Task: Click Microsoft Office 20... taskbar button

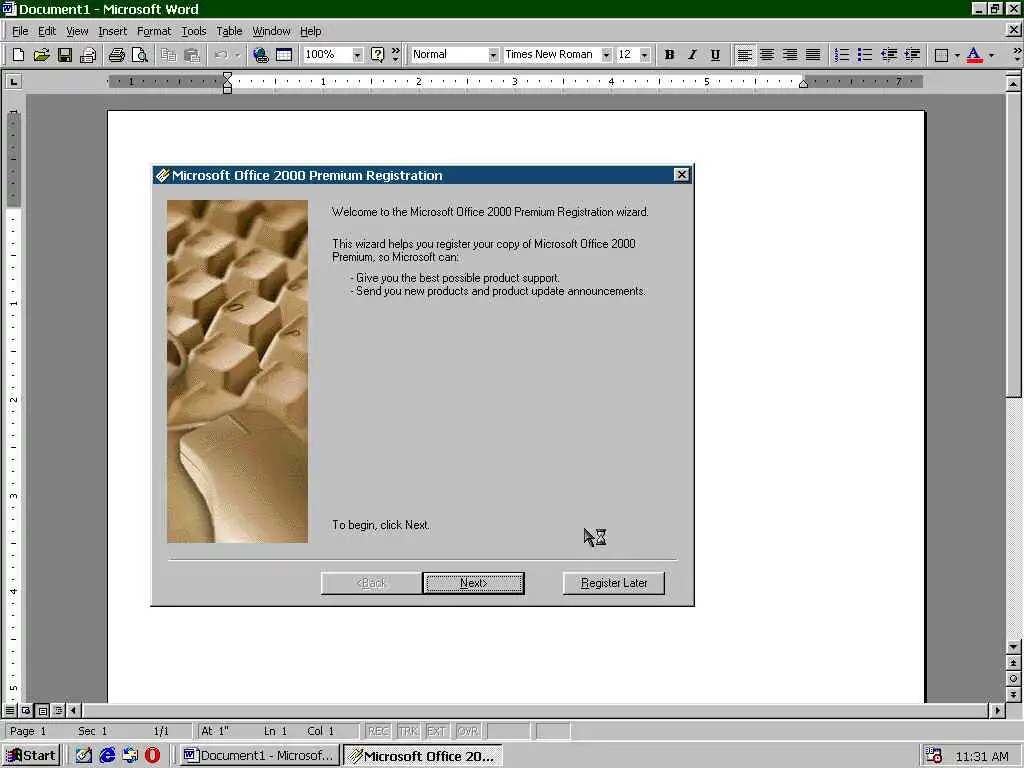Action: 423,756
